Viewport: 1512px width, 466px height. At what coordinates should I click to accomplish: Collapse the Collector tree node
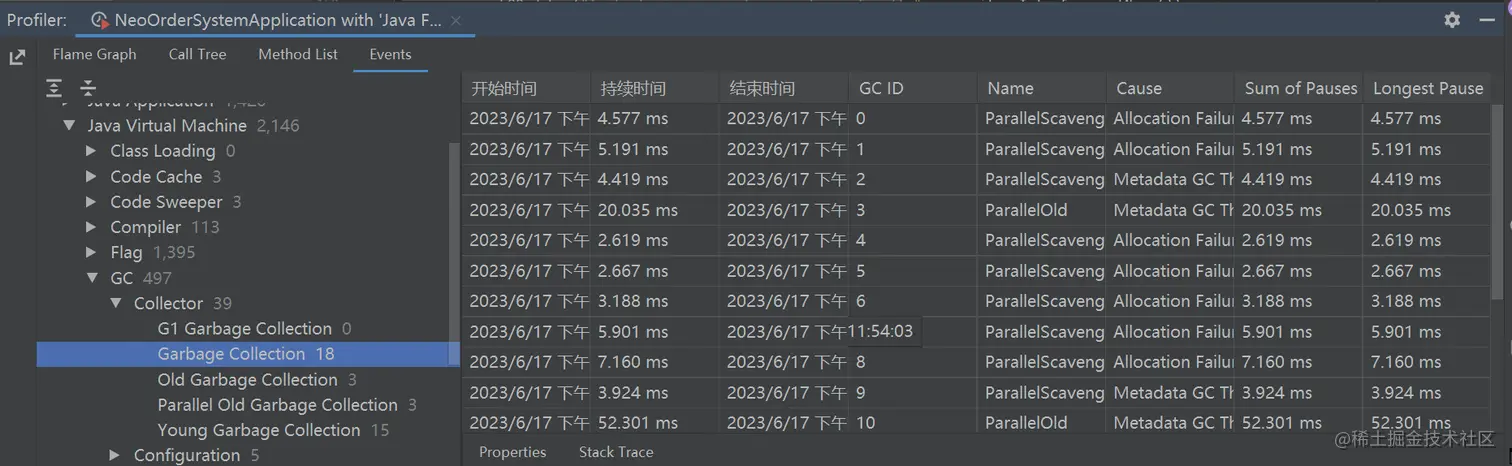pos(116,303)
